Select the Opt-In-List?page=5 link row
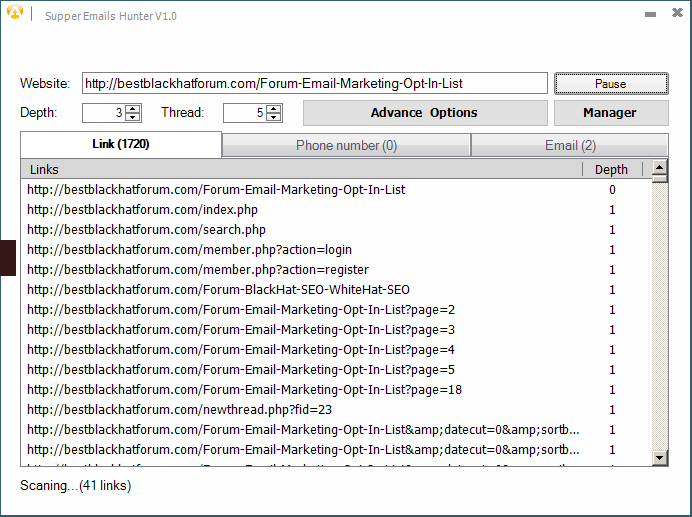Viewport: 692px width, 517px height. pos(336,370)
